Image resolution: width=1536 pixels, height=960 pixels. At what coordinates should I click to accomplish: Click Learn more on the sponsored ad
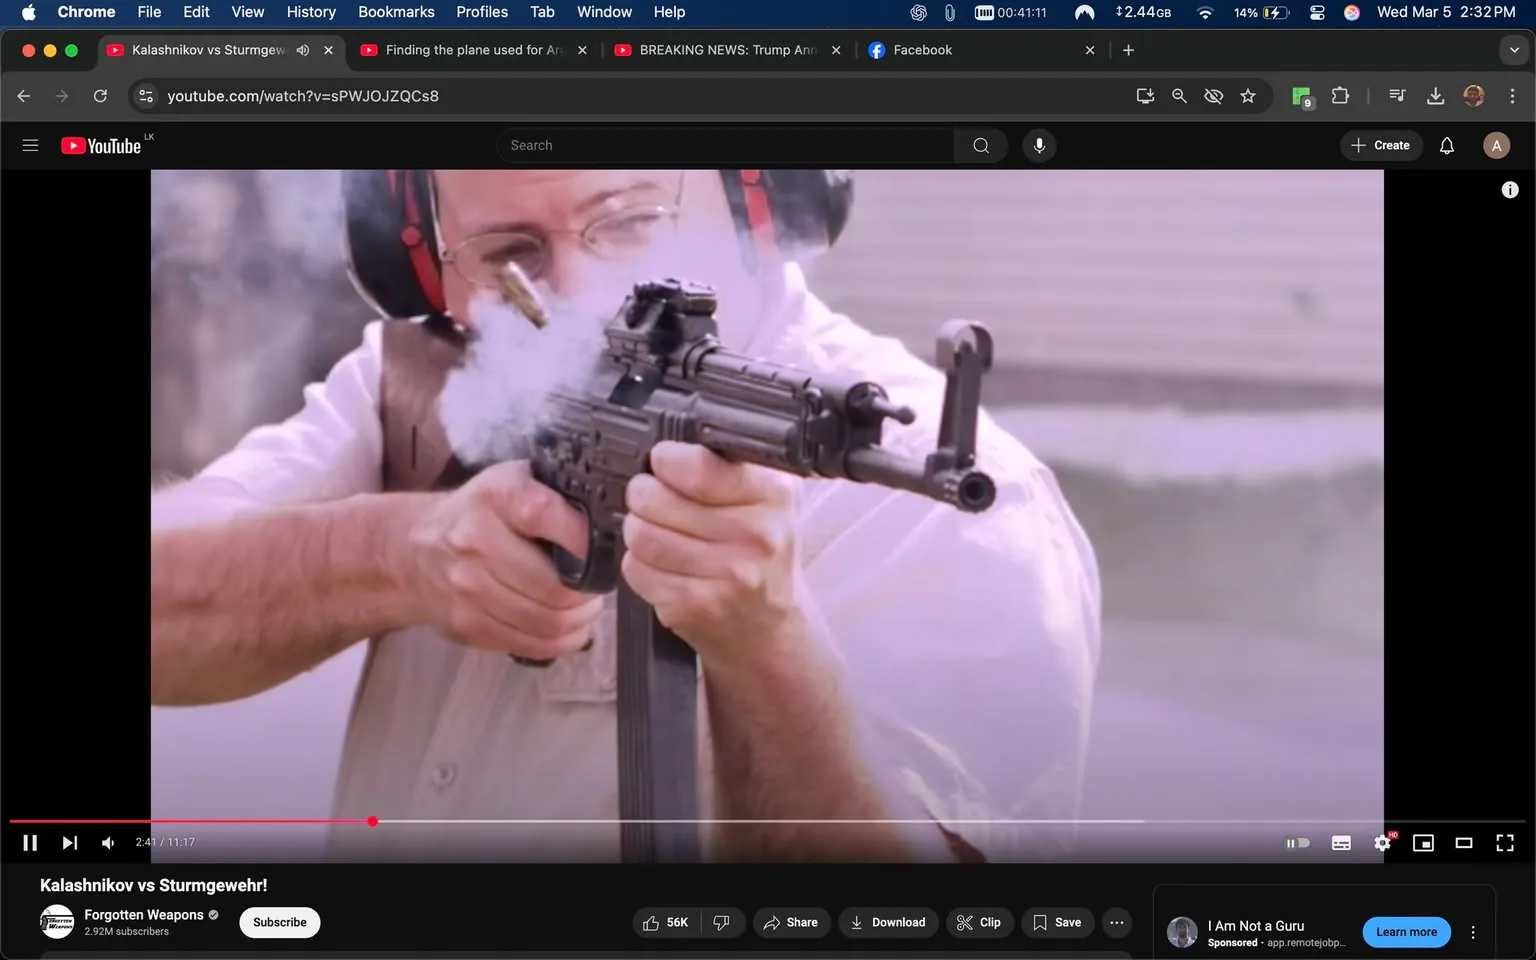(1406, 931)
